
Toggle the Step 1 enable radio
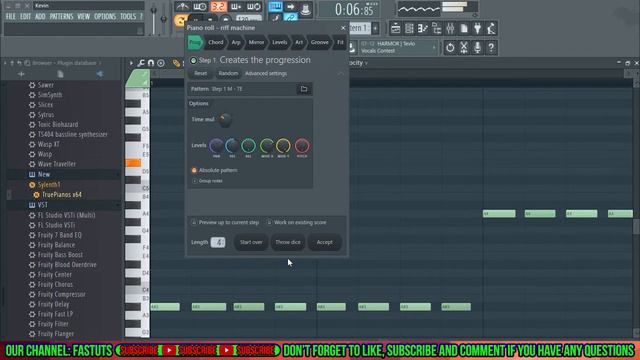(193, 60)
